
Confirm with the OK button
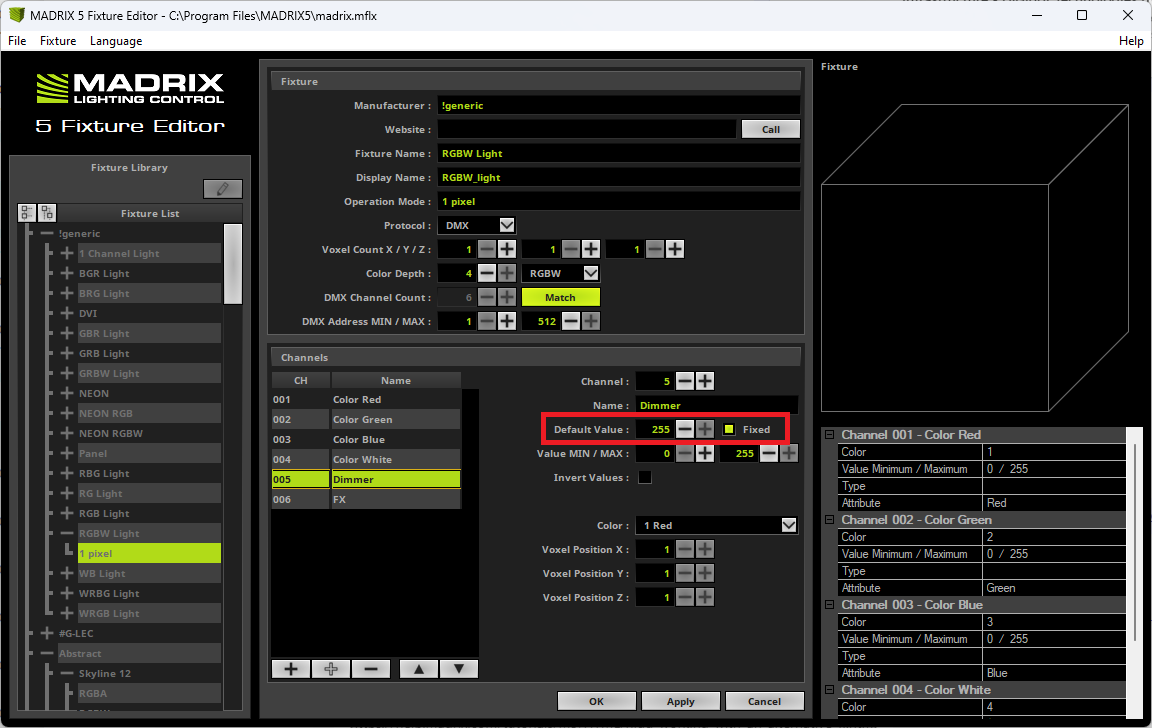pos(597,702)
